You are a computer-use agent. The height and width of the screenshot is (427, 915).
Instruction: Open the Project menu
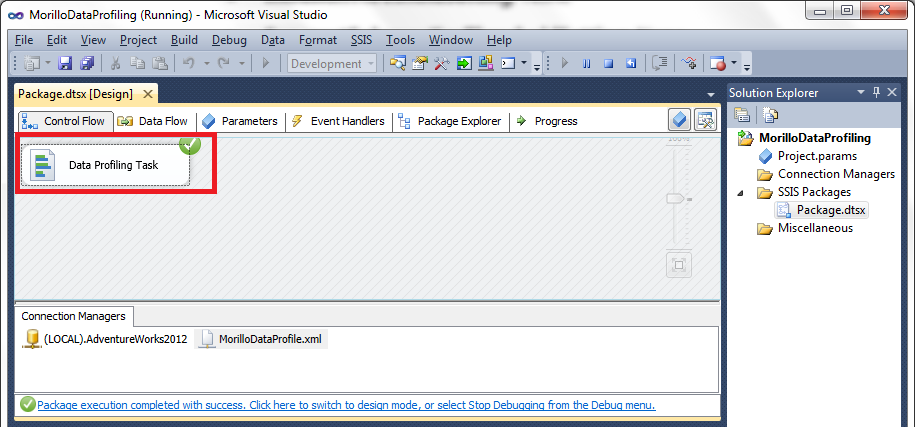coord(138,40)
